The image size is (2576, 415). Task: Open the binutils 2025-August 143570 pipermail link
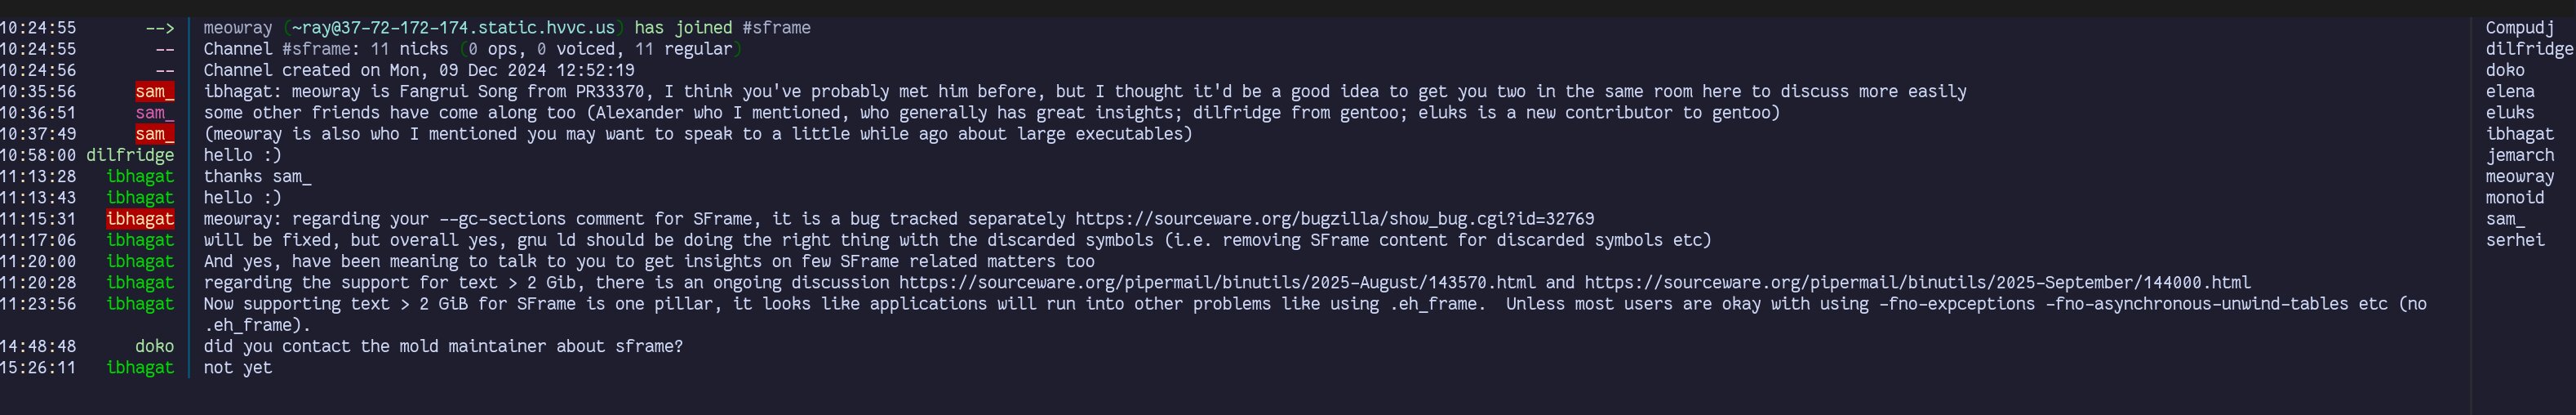(1217, 283)
